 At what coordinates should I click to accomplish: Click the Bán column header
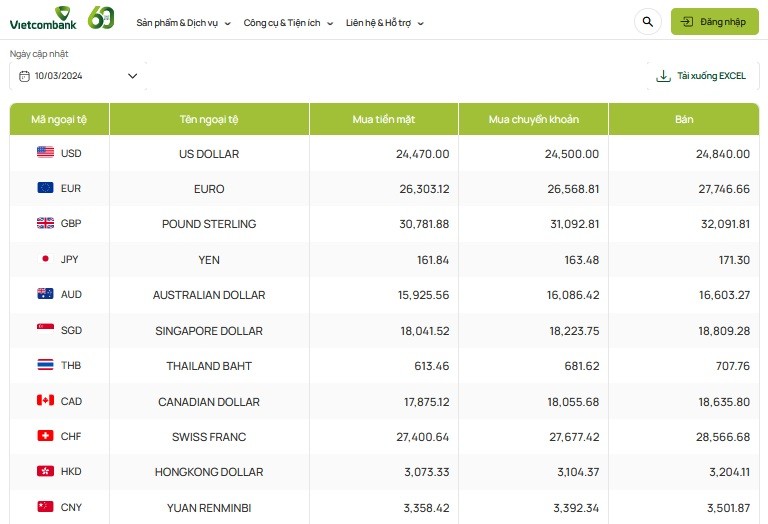(x=683, y=119)
